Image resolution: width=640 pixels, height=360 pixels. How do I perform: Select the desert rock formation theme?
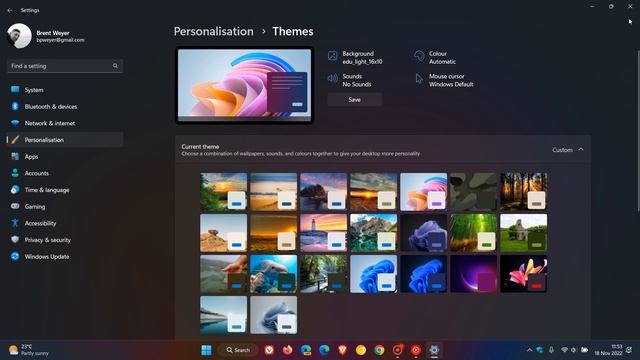(224, 233)
